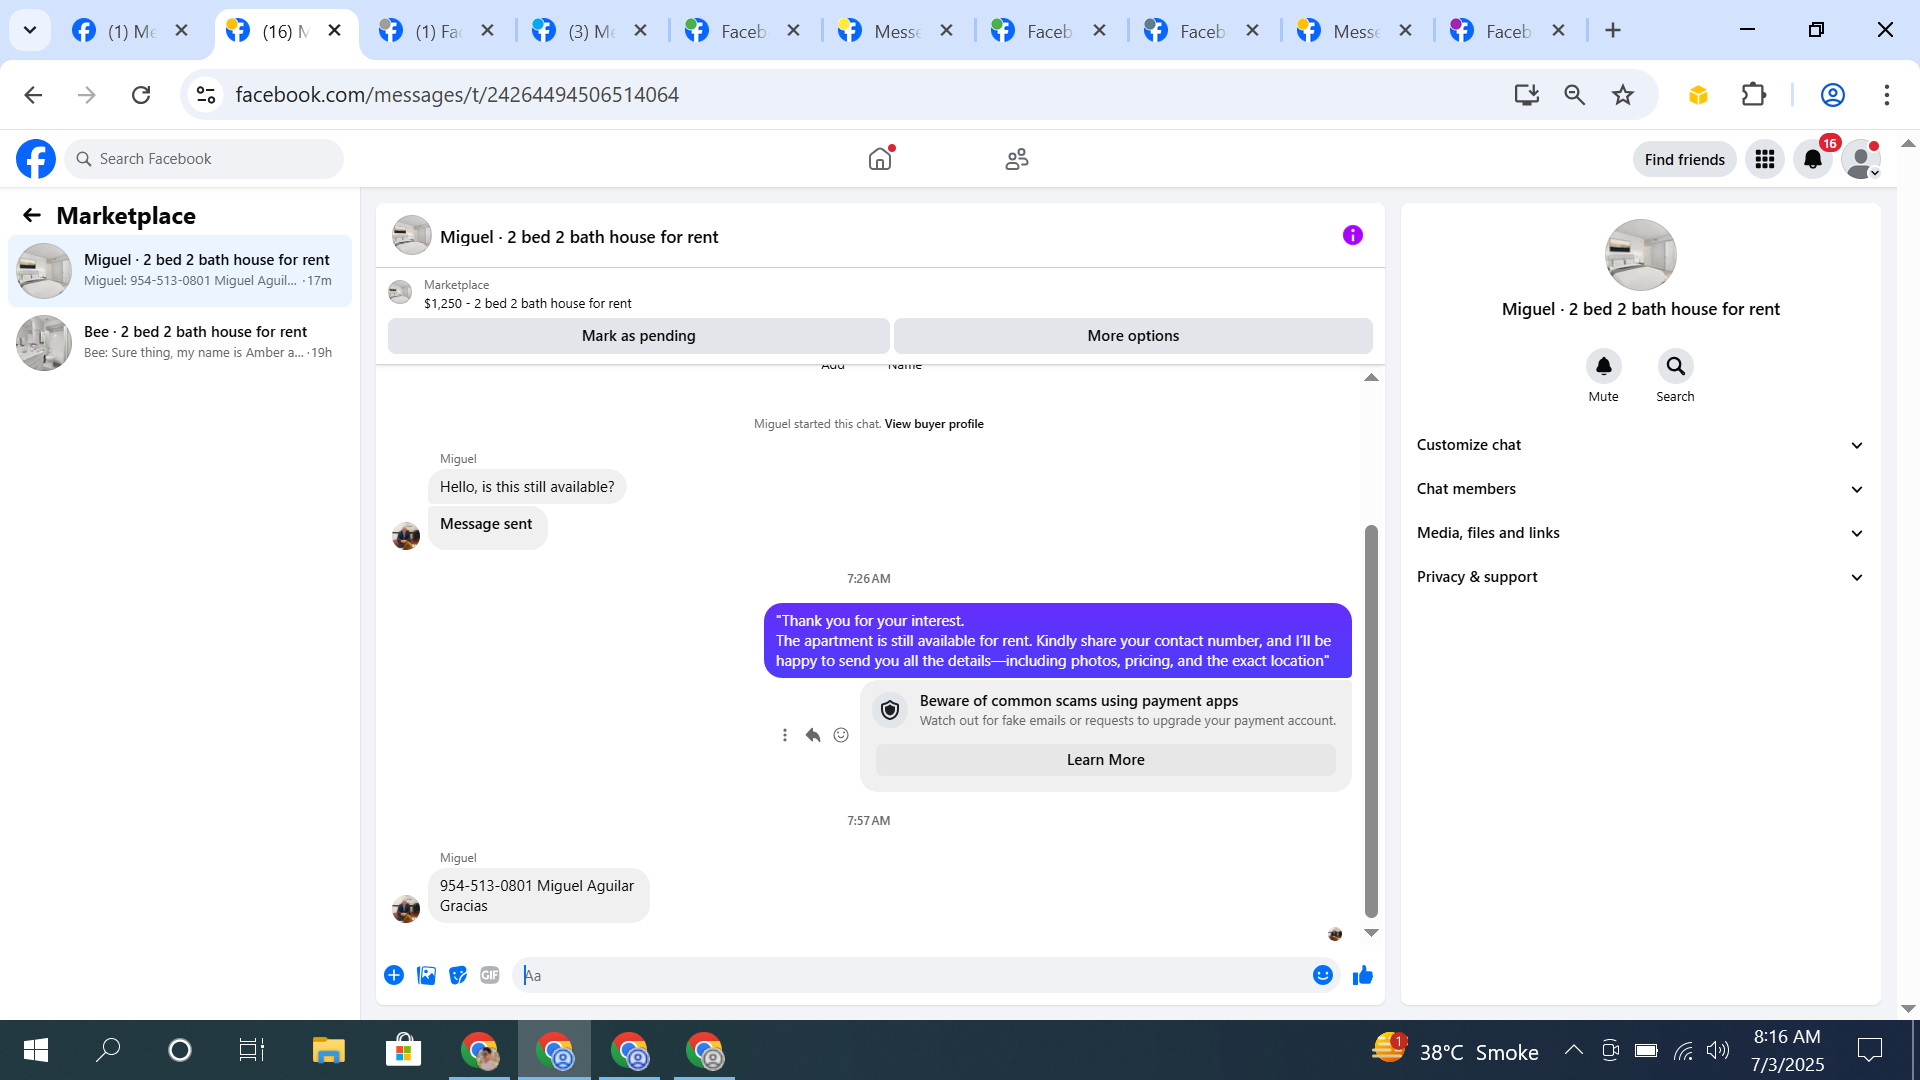The height and width of the screenshot is (1080, 1920).
Task: Expand Media, files and links section
Action: (x=1640, y=533)
